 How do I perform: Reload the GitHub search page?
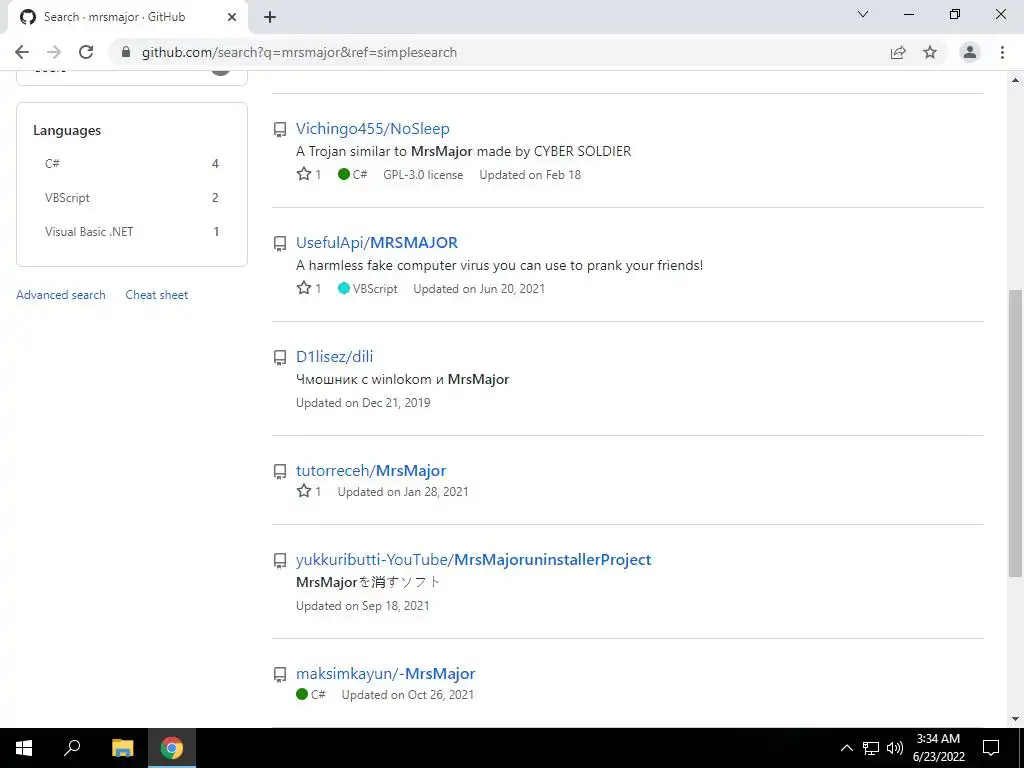coord(86,52)
